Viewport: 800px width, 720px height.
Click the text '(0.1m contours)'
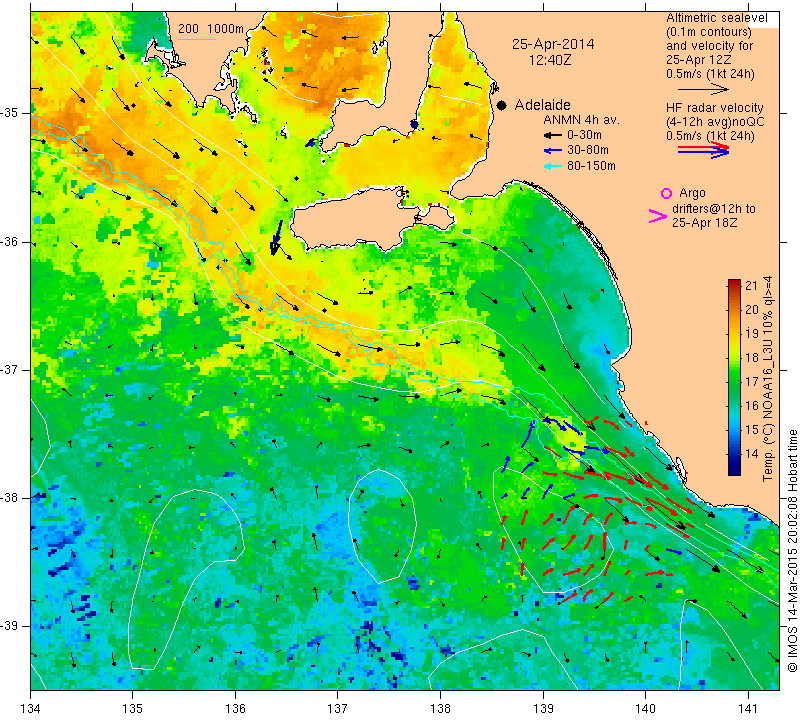tap(709, 32)
